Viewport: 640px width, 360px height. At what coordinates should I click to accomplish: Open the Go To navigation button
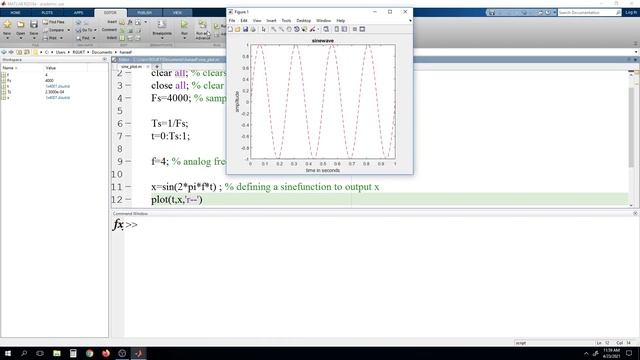(x=84, y=30)
